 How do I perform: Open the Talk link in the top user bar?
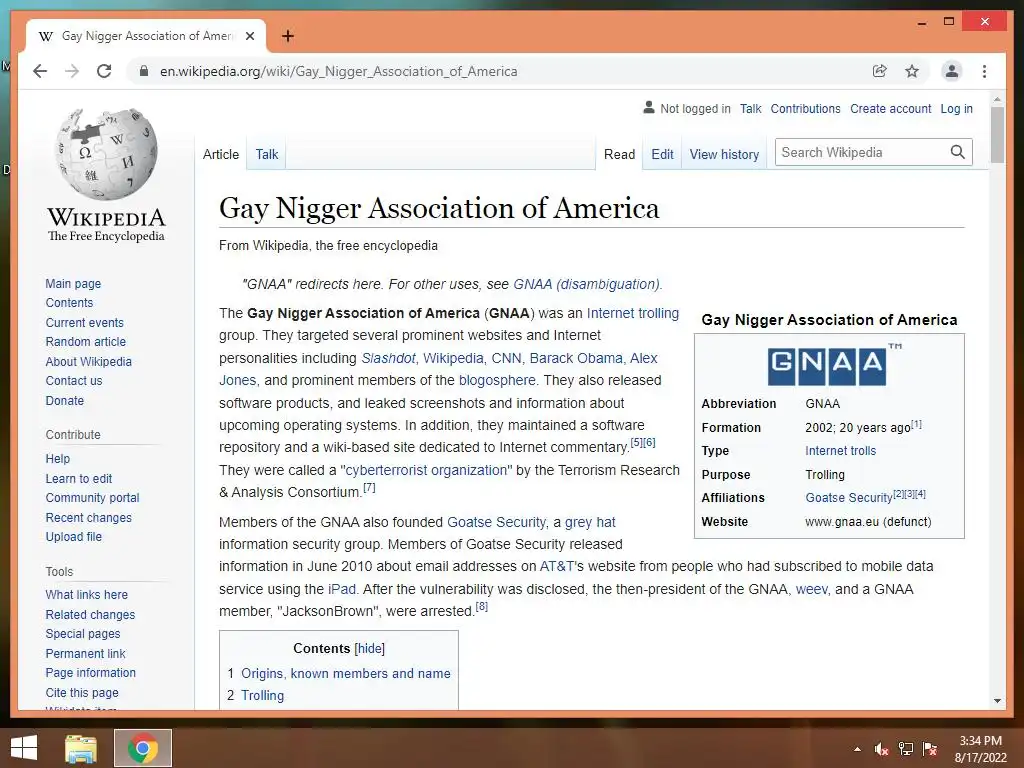[750, 108]
